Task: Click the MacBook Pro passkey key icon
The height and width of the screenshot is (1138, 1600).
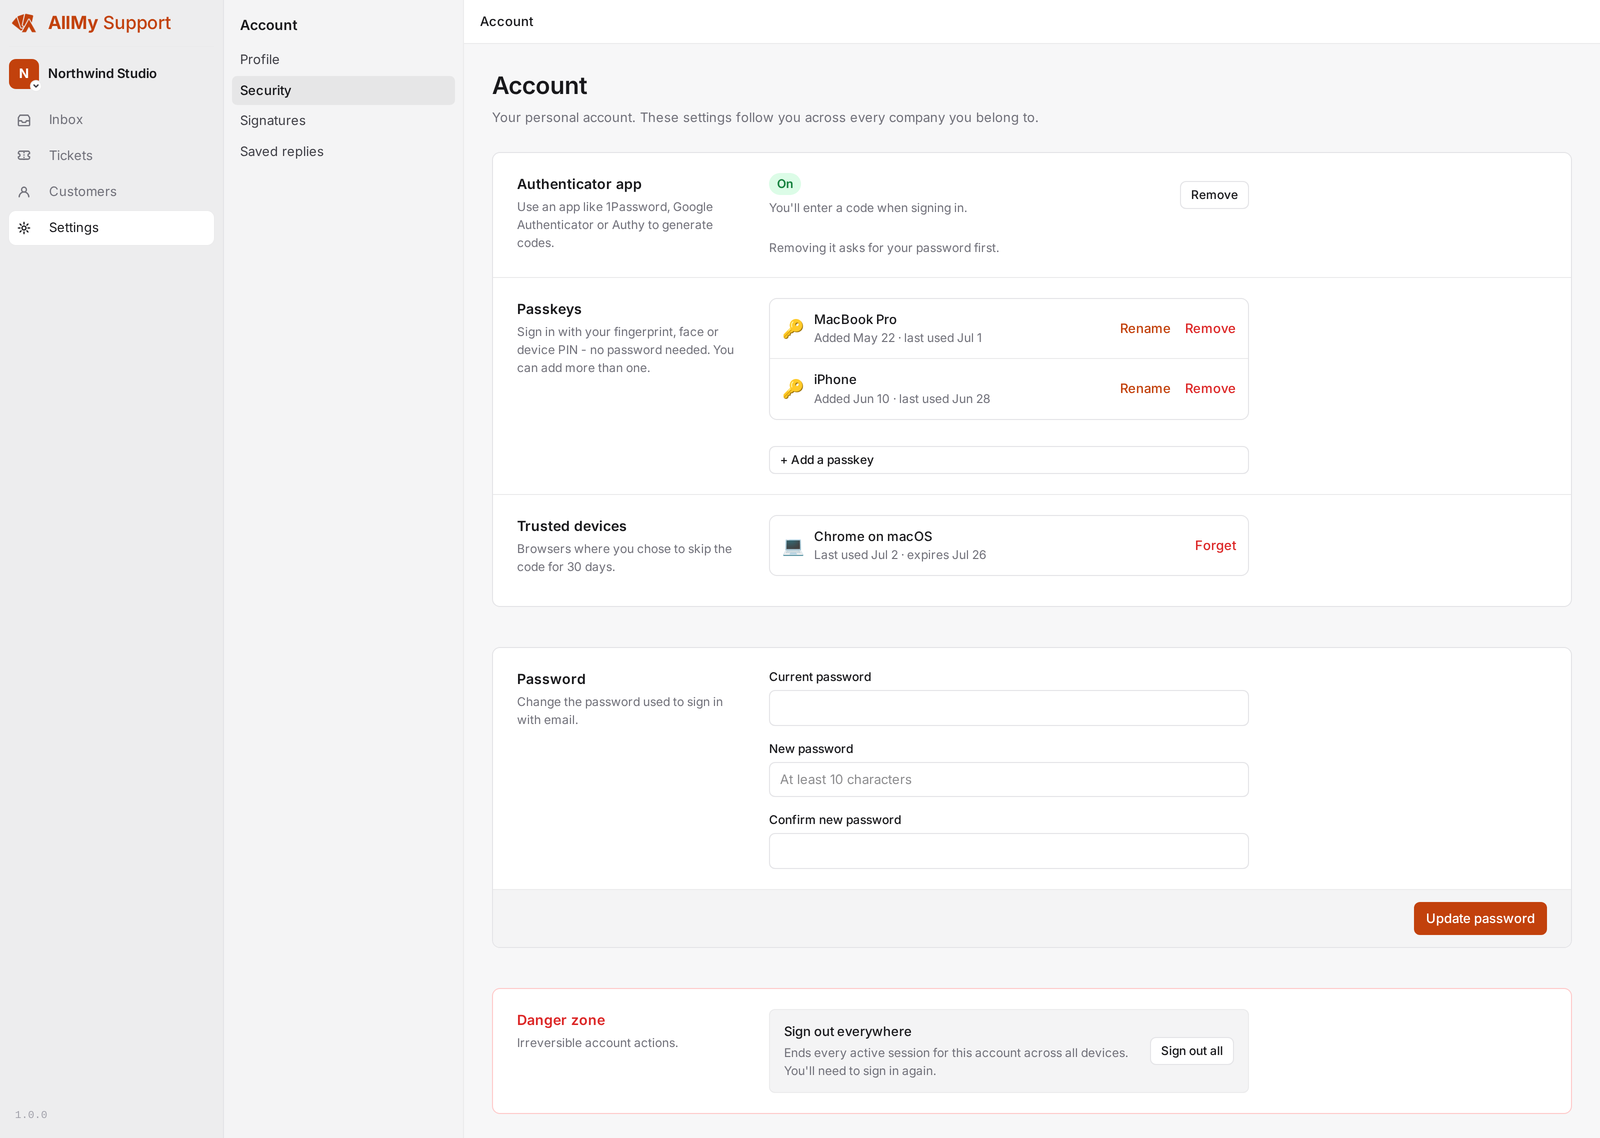Action: coord(793,329)
